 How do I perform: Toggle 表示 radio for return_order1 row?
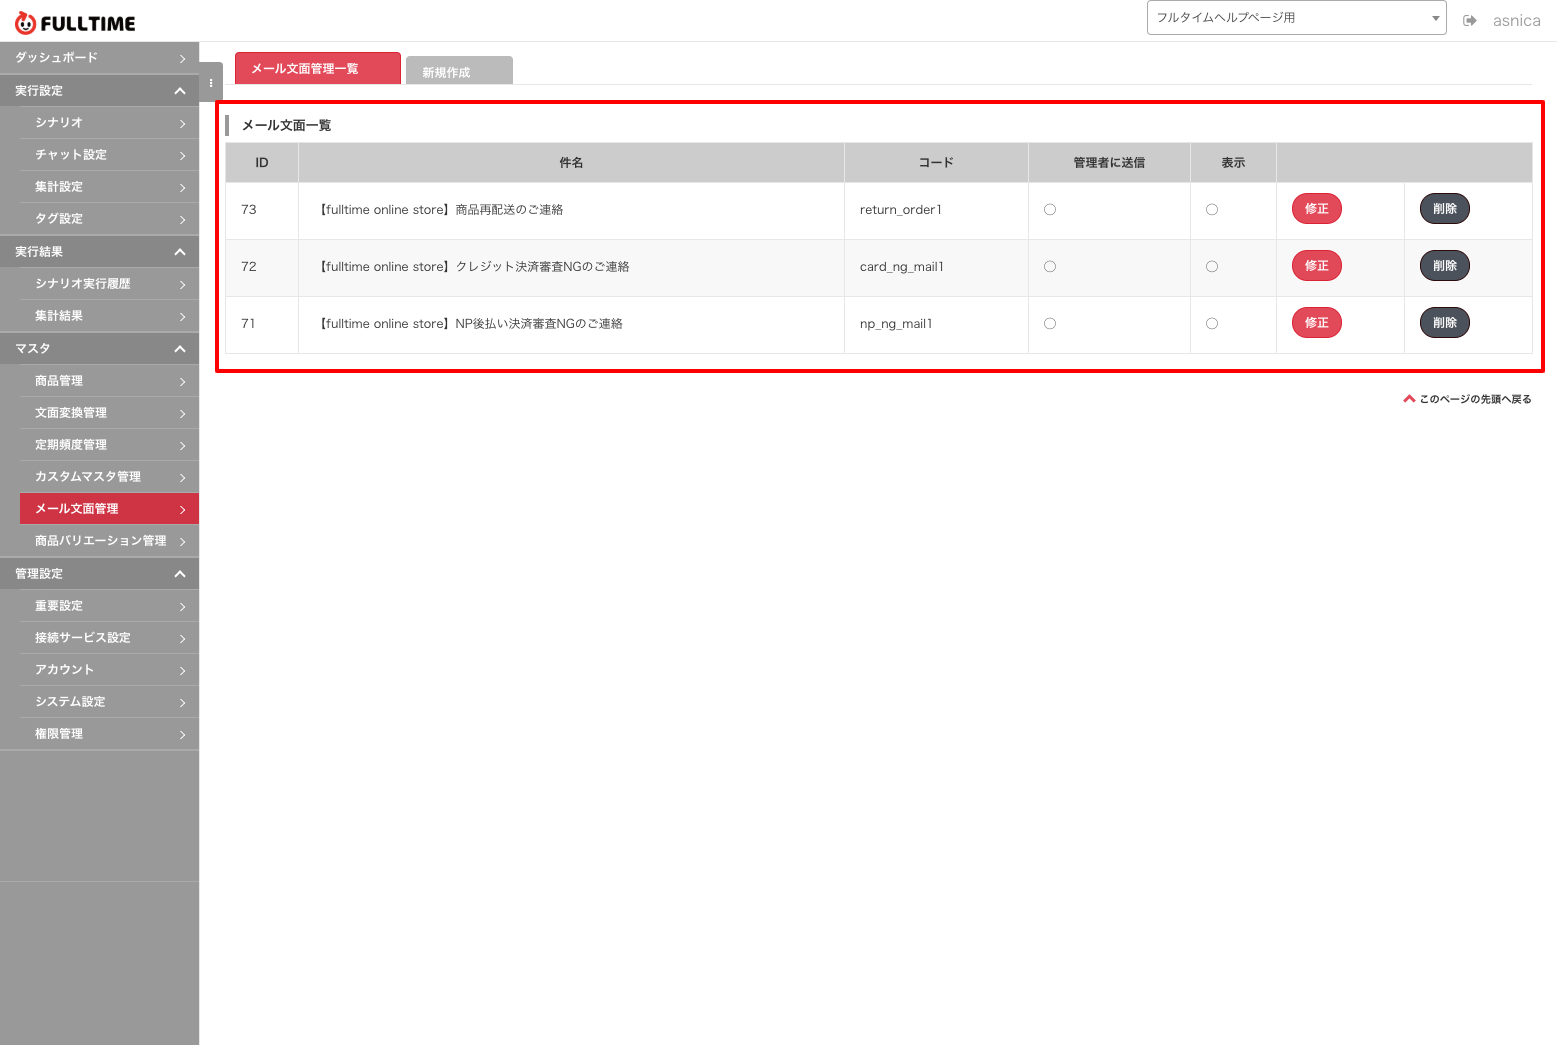[x=1212, y=210]
